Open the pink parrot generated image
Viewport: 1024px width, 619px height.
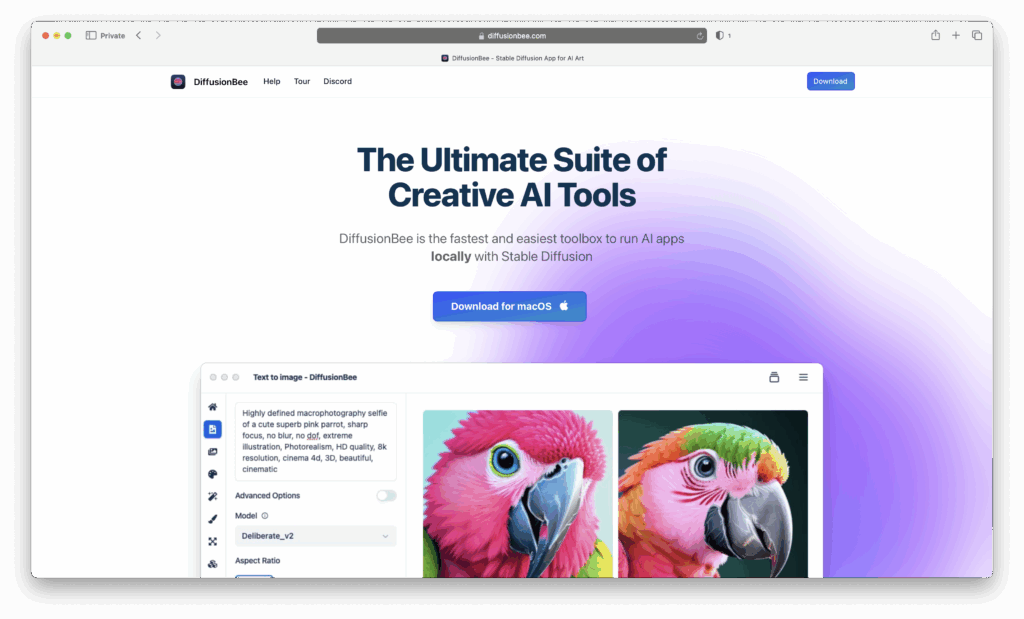pos(518,494)
